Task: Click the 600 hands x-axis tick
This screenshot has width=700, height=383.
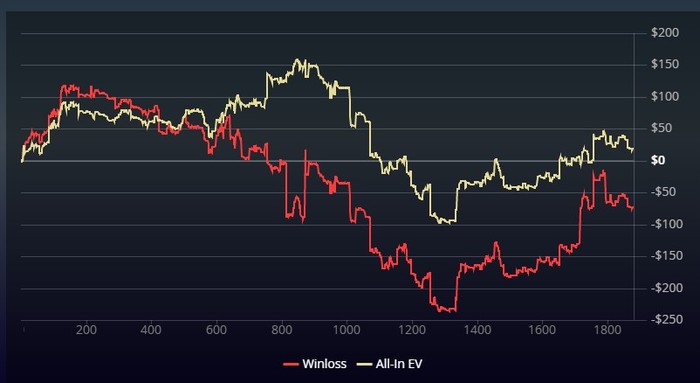Action: pos(217,330)
